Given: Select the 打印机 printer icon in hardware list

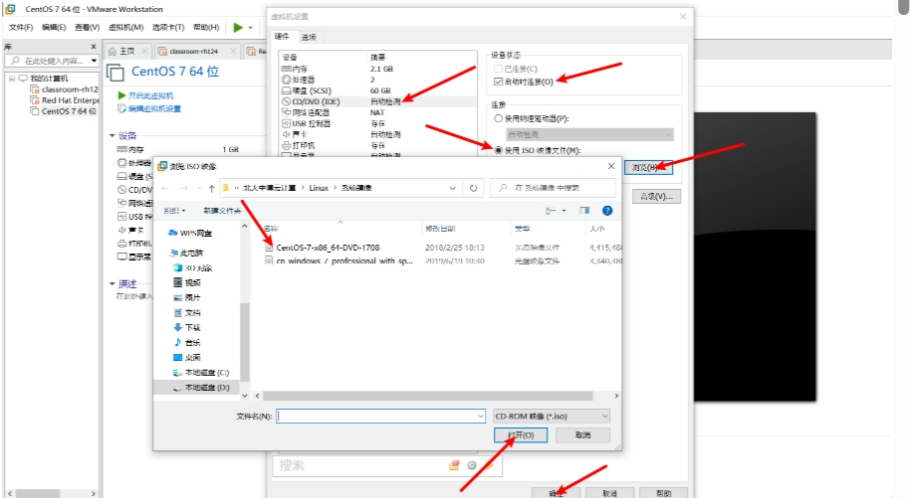Looking at the screenshot, I should [286, 145].
